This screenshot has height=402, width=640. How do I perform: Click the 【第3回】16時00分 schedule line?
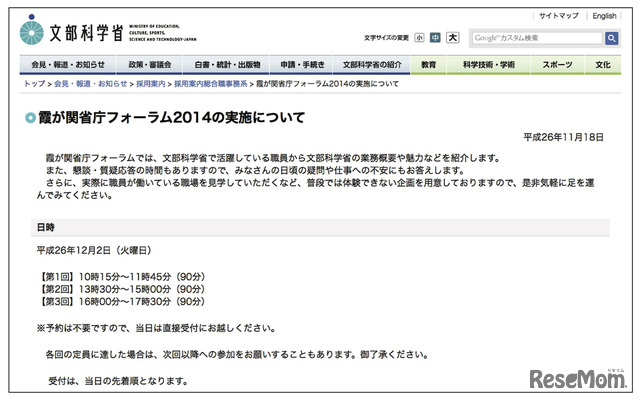tap(121, 302)
